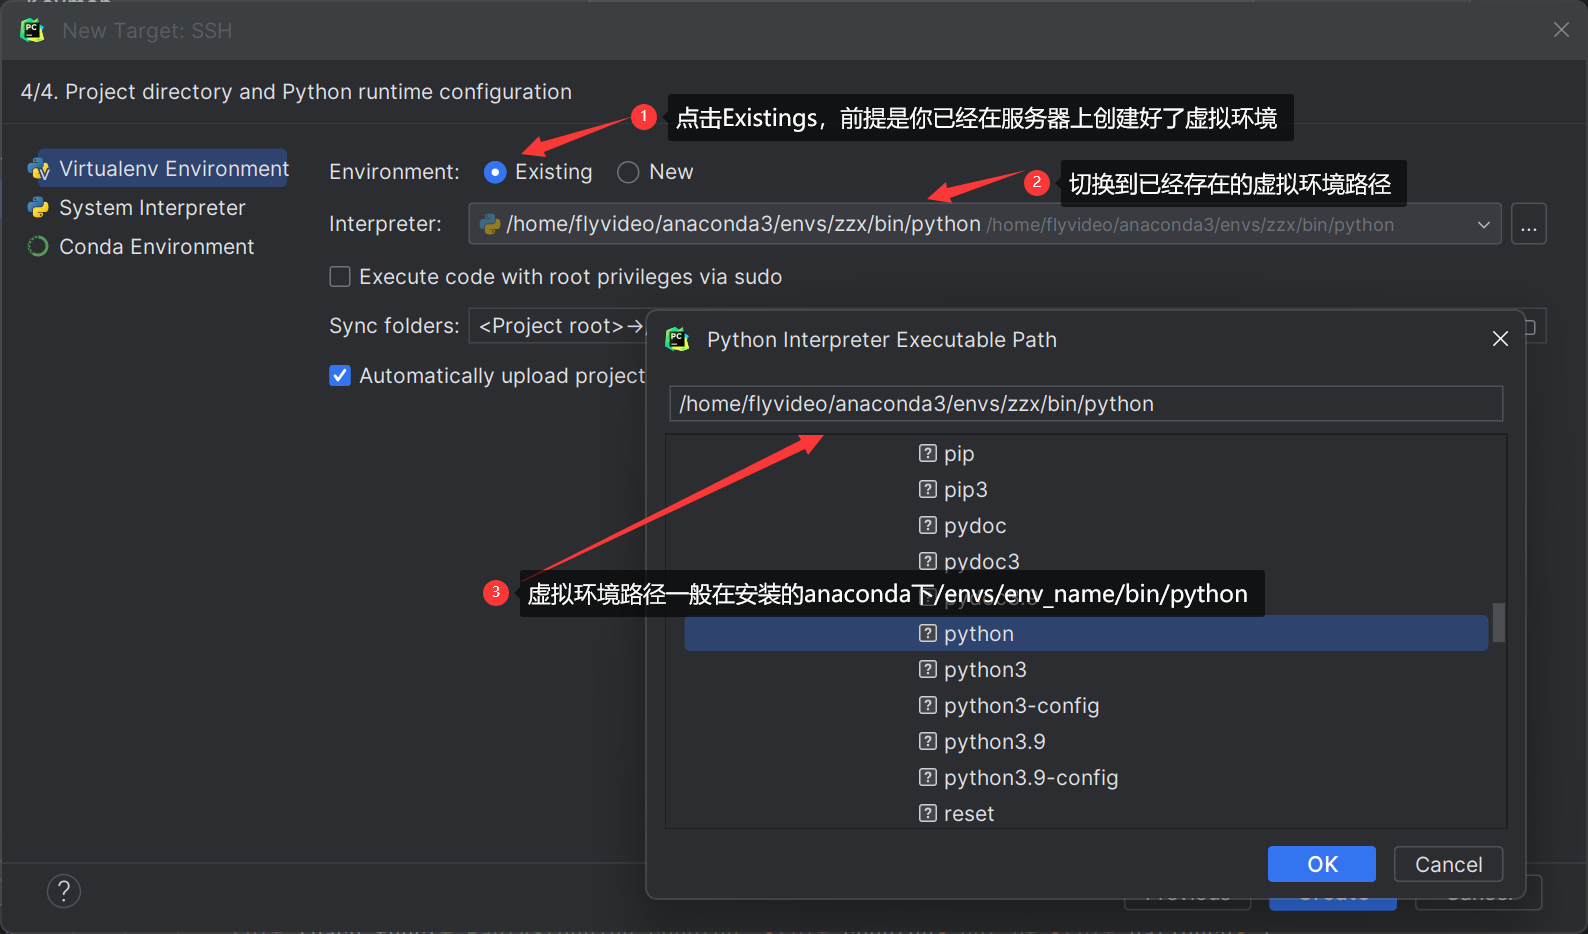
Task: Click the file icon beside reset
Action: (928, 813)
